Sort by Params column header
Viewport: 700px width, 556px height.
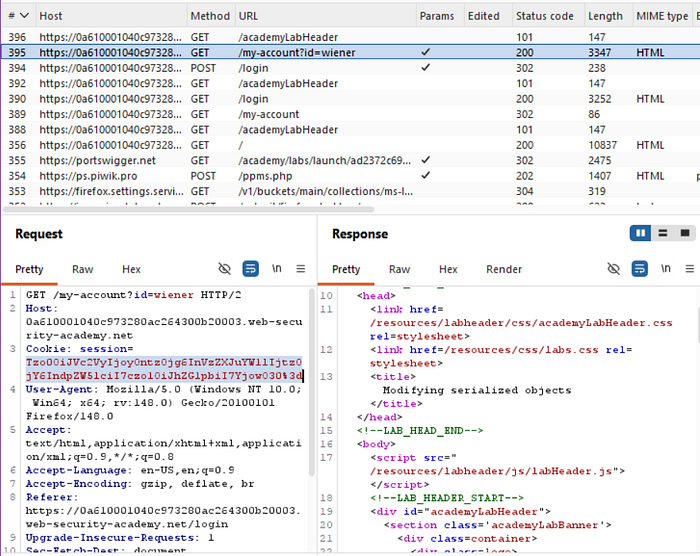(x=440, y=16)
